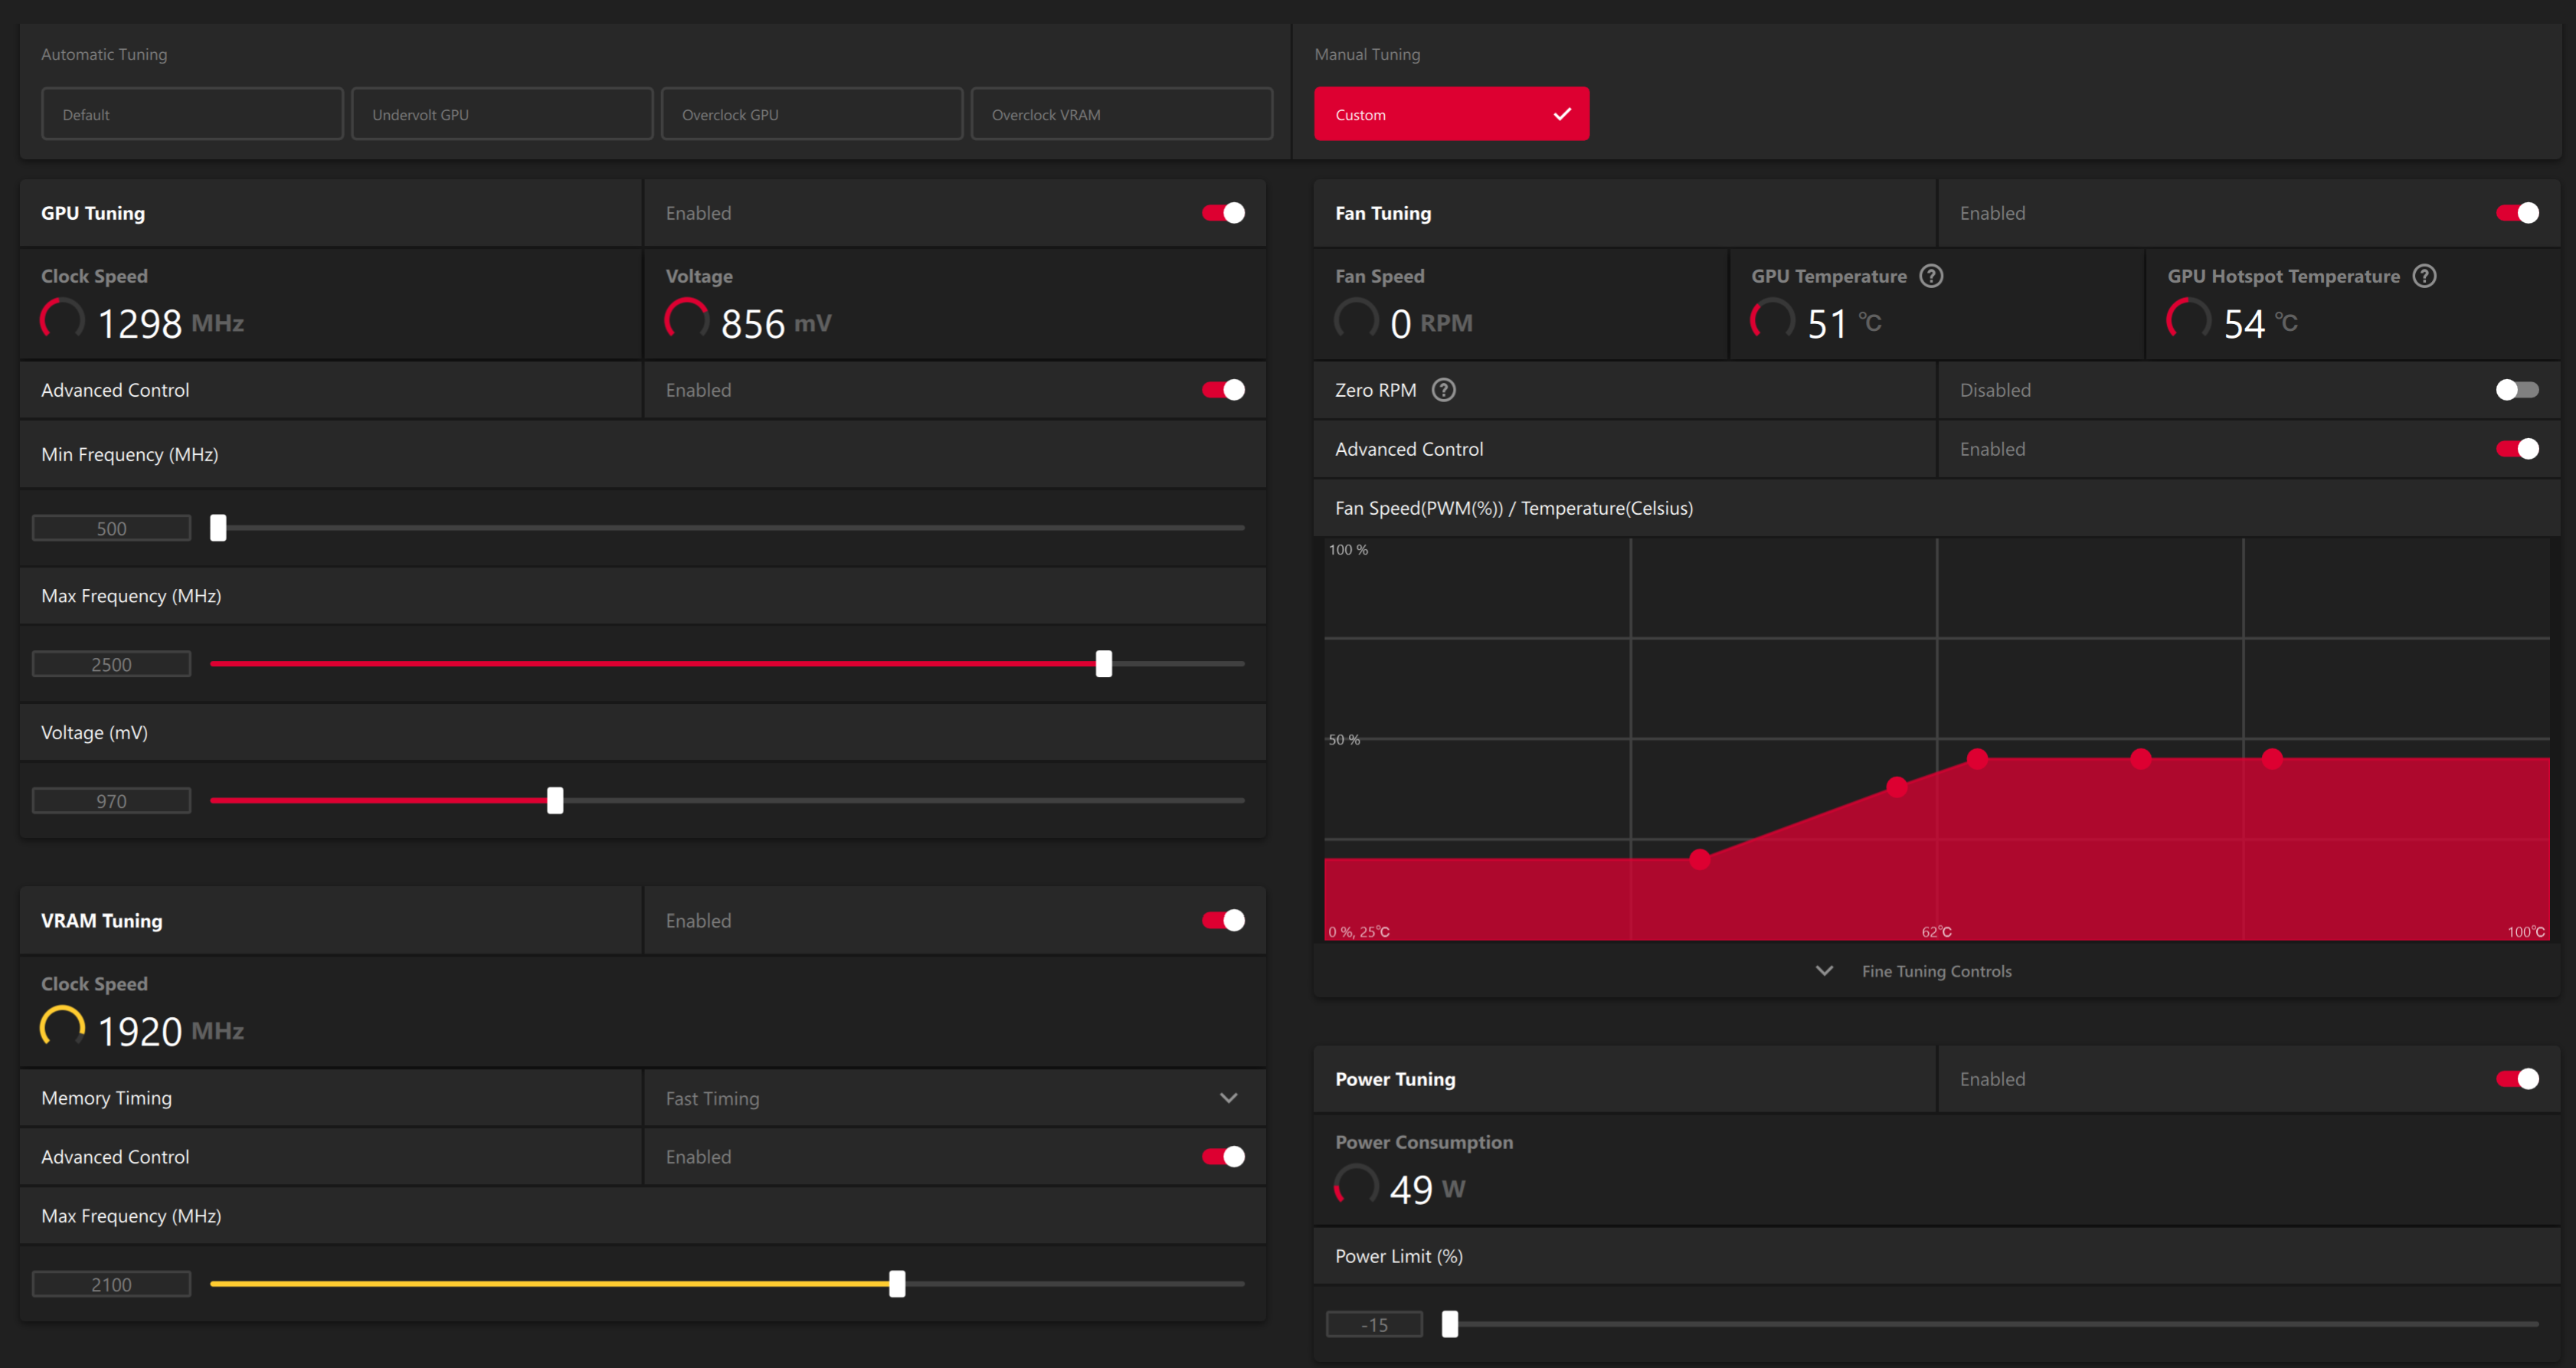The width and height of the screenshot is (2576, 1368).
Task: Select rightmost fan curve point
Action: (x=2272, y=758)
